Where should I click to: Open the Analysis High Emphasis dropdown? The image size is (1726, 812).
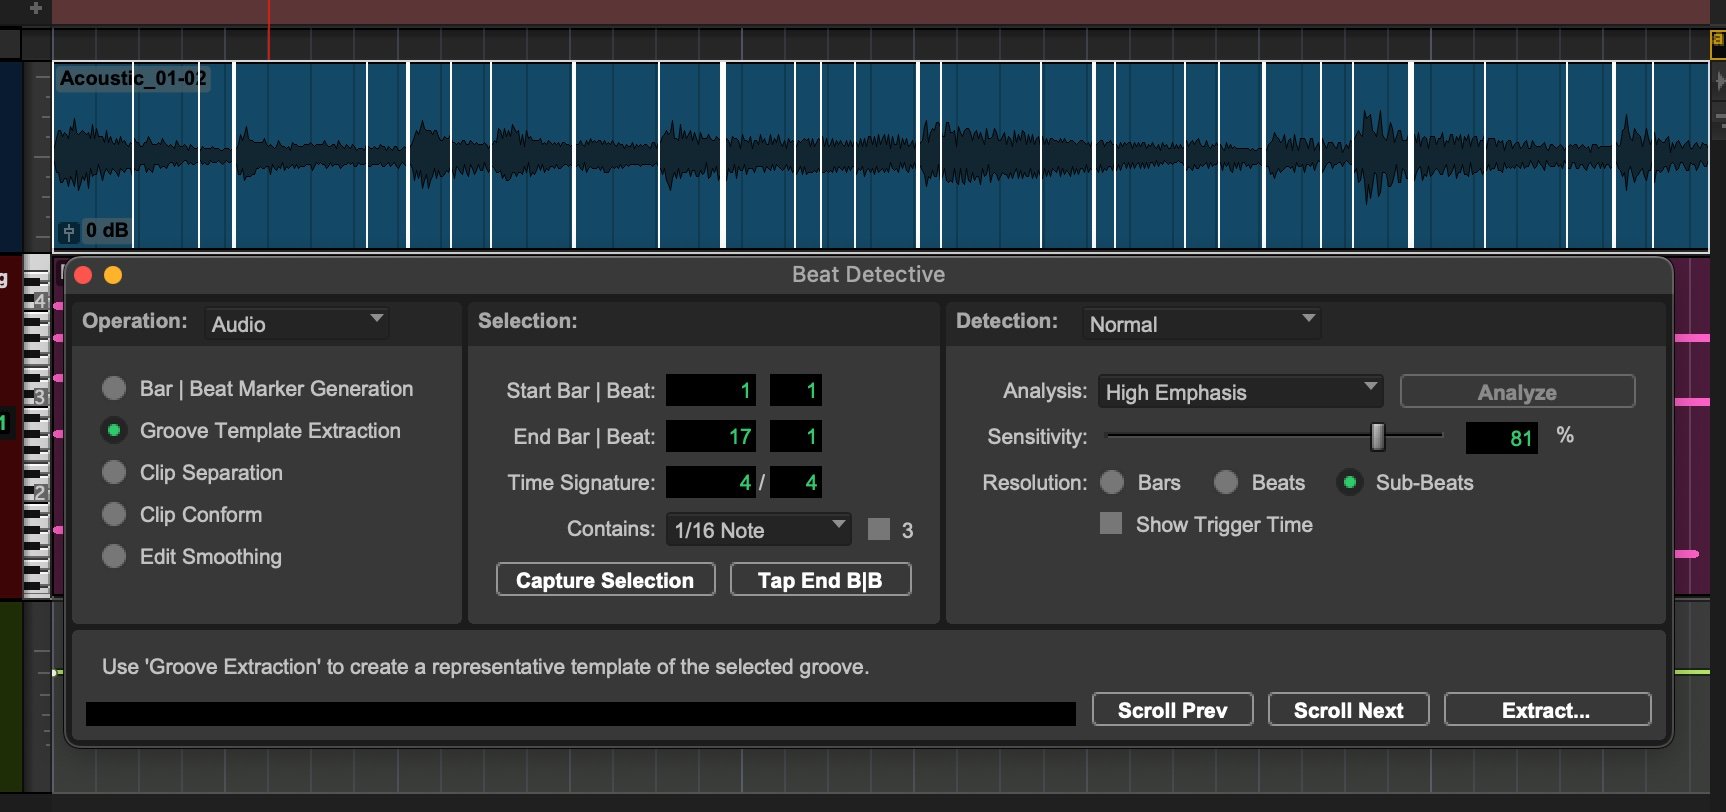(1240, 392)
